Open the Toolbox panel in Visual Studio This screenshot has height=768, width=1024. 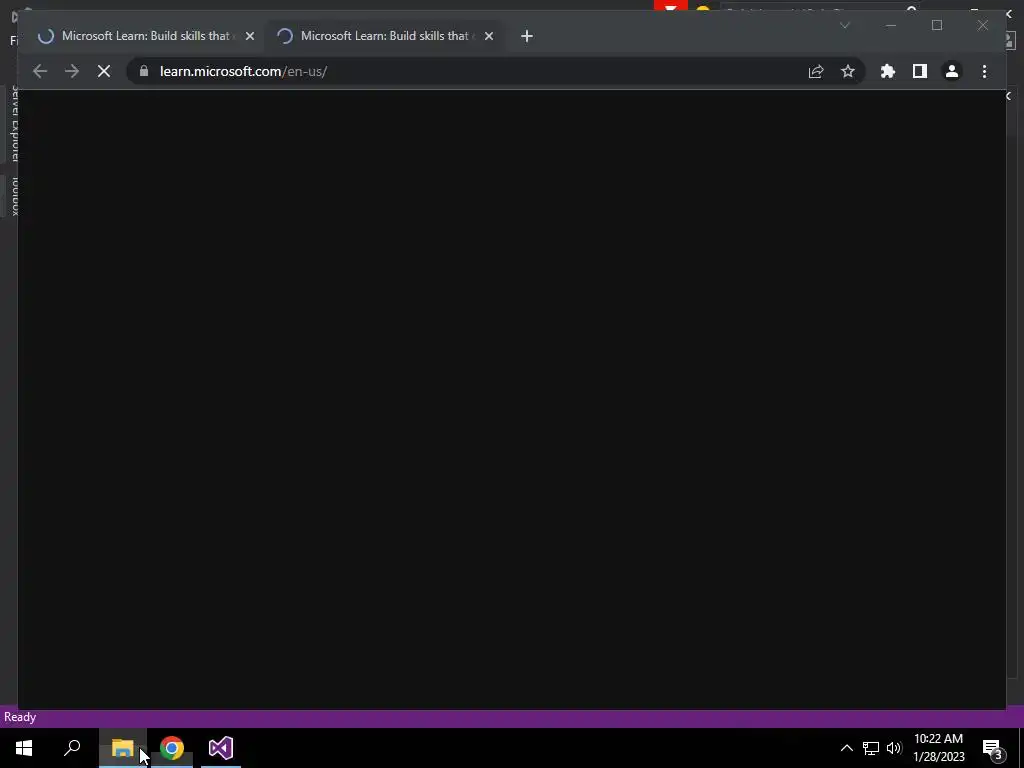click(x=14, y=195)
